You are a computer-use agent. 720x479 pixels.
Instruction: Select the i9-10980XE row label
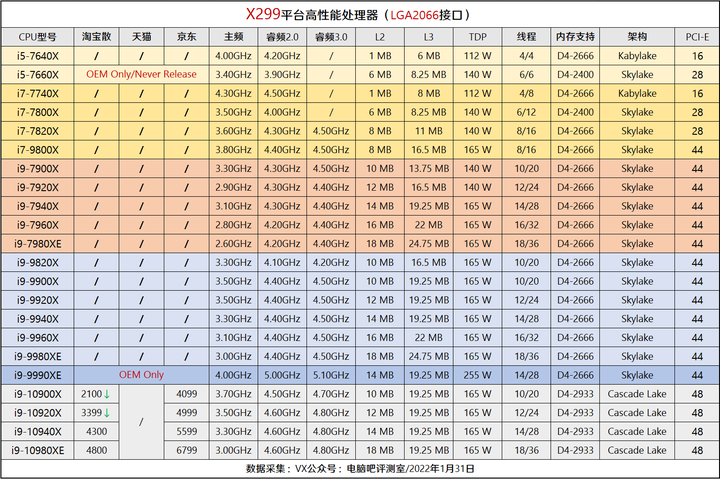click(38, 451)
